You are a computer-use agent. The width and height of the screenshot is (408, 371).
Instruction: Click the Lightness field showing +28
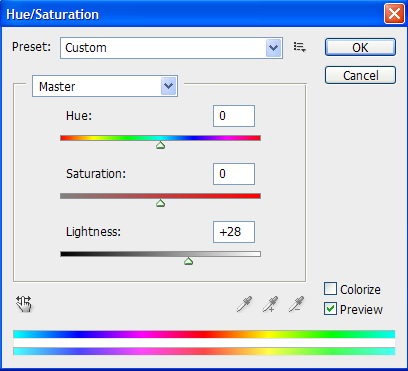(234, 232)
